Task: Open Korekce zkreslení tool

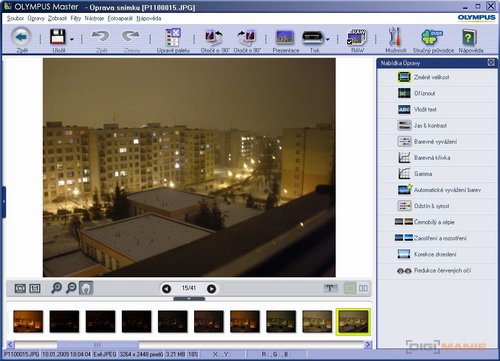Action: coord(437,254)
